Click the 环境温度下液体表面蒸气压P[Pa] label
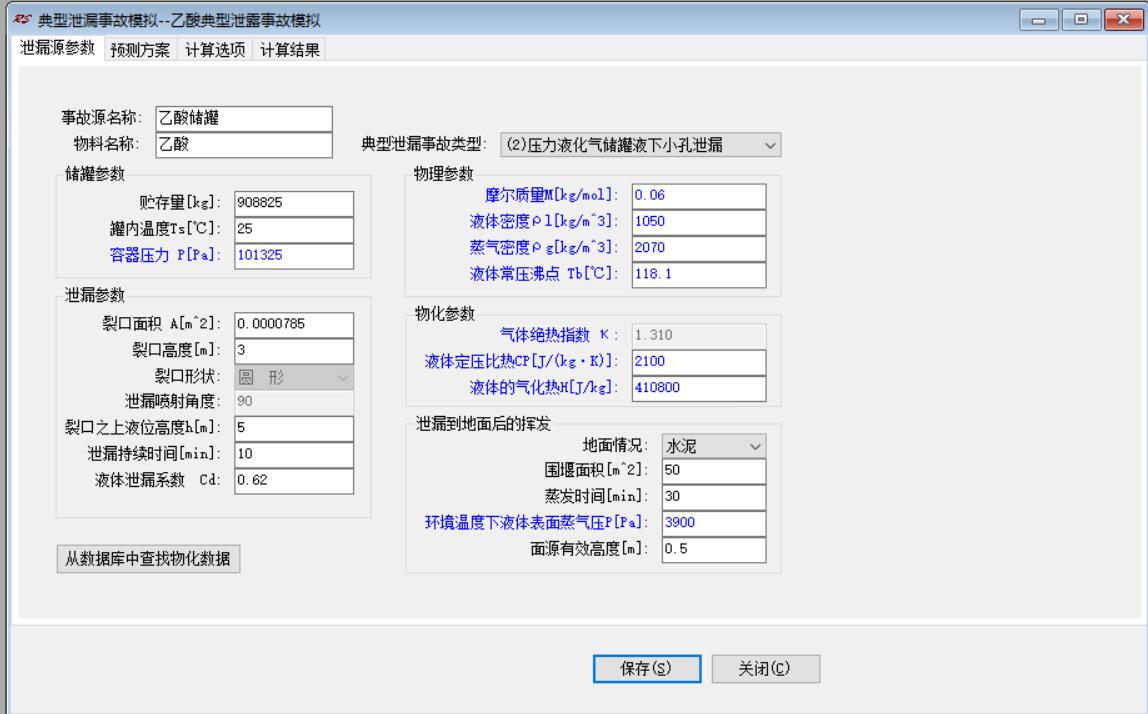The height and width of the screenshot is (714, 1148). (535, 523)
